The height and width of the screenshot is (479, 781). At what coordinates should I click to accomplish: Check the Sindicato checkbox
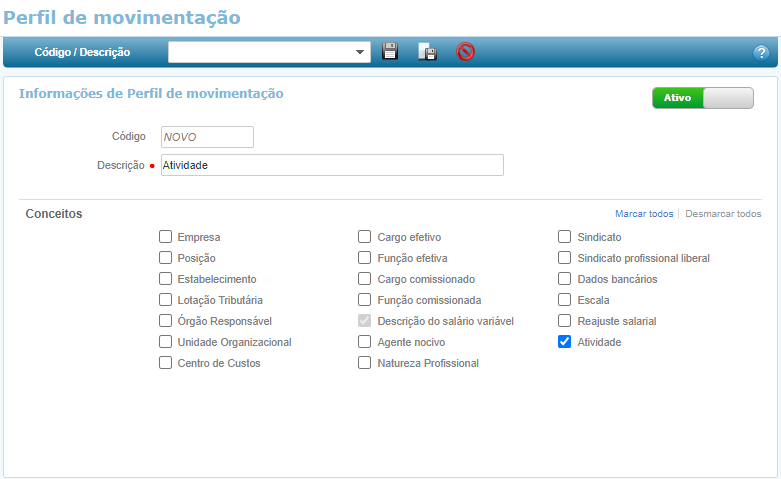point(565,237)
